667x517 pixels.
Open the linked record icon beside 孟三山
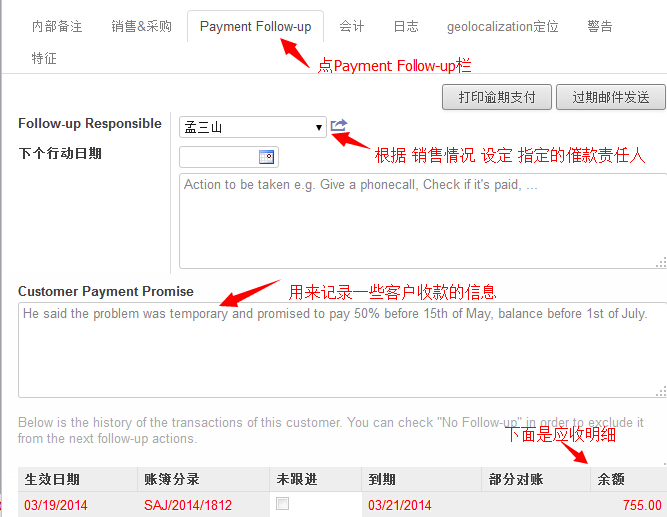pyautogui.click(x=339, y=126)
